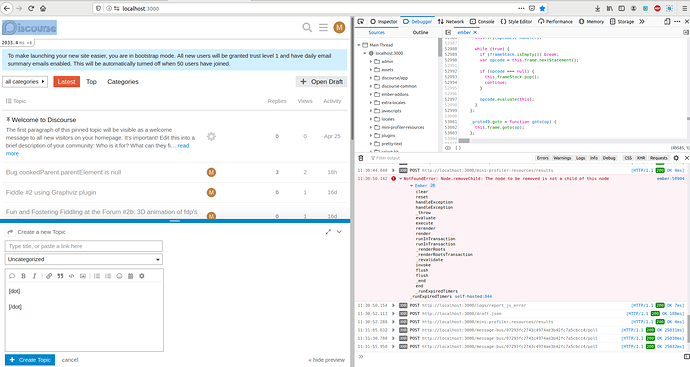Insert preformatted code in the composer
This screenshot has height=367, width=690.
click(x=71, y=276)
